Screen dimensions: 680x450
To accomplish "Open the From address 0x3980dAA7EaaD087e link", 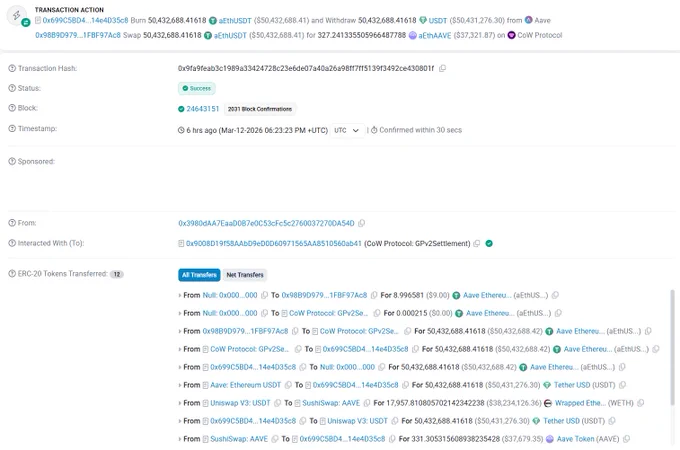I will (x=266, y=223).
